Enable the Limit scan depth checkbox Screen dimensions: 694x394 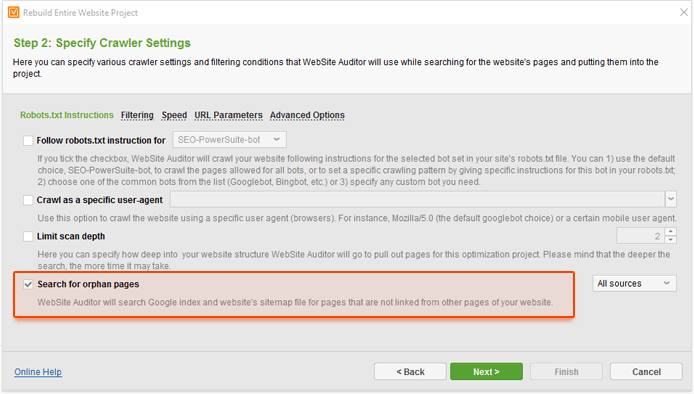pyautogui.click(x=28, y=236)
